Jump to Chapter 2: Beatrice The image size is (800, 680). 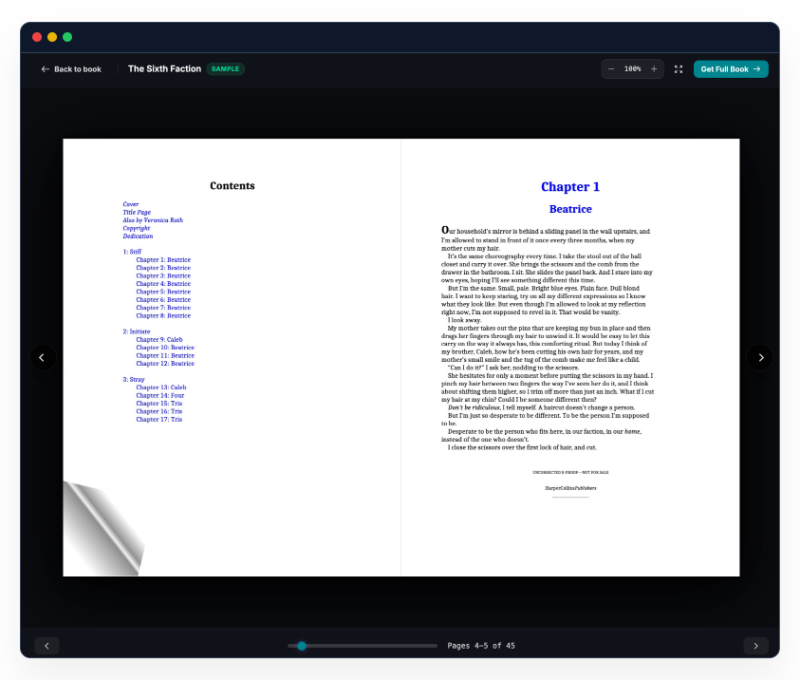(x=163, y=268)
